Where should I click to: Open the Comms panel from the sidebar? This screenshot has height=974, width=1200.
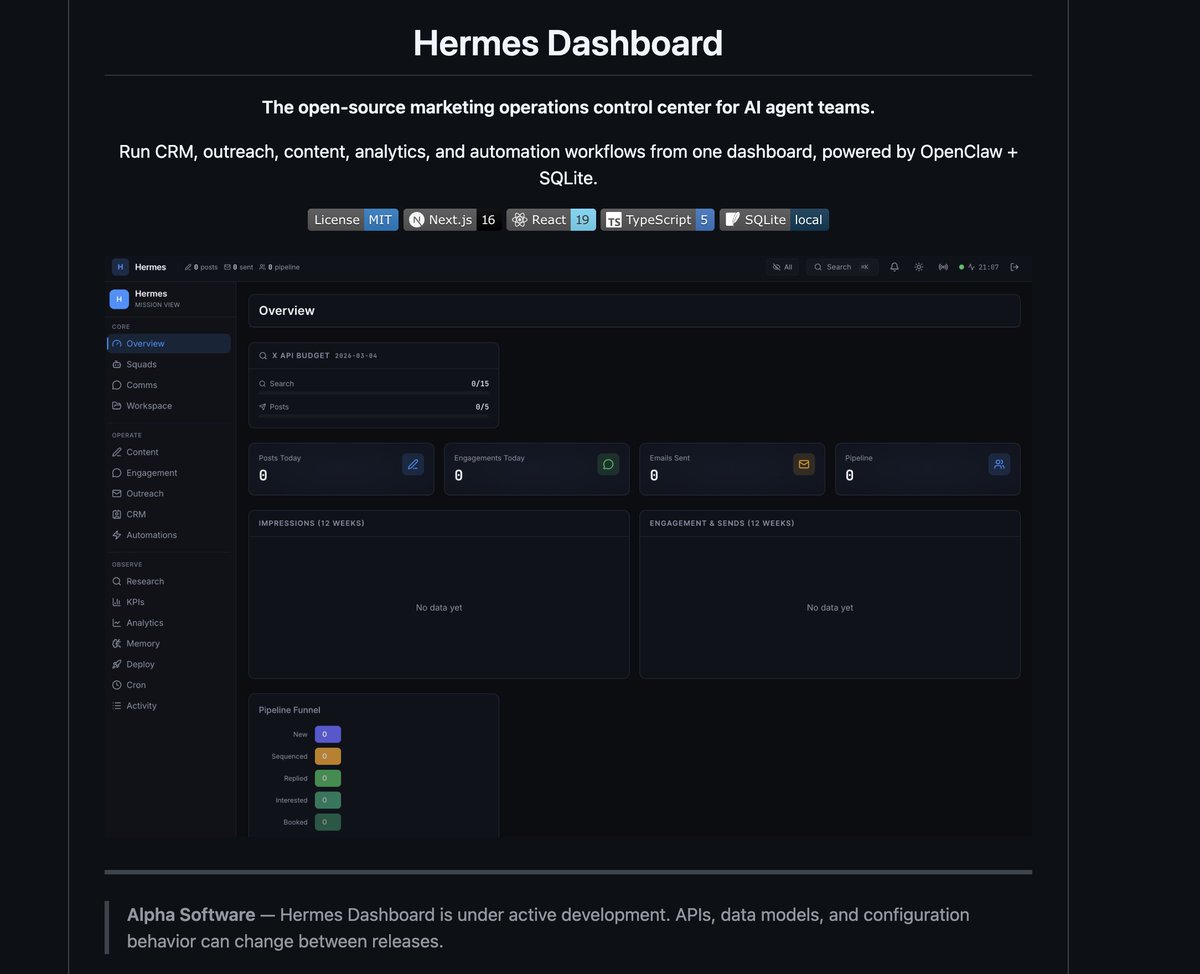(143, 385)
